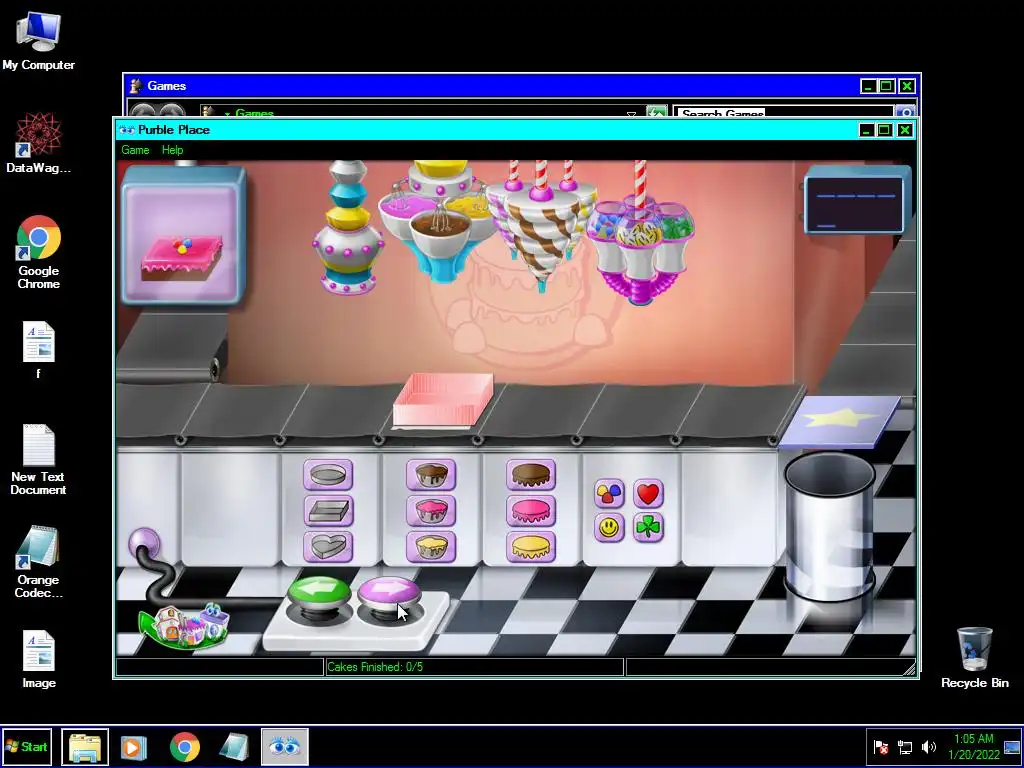
Task: Pick the pink icing button
Action: (531, 511)
